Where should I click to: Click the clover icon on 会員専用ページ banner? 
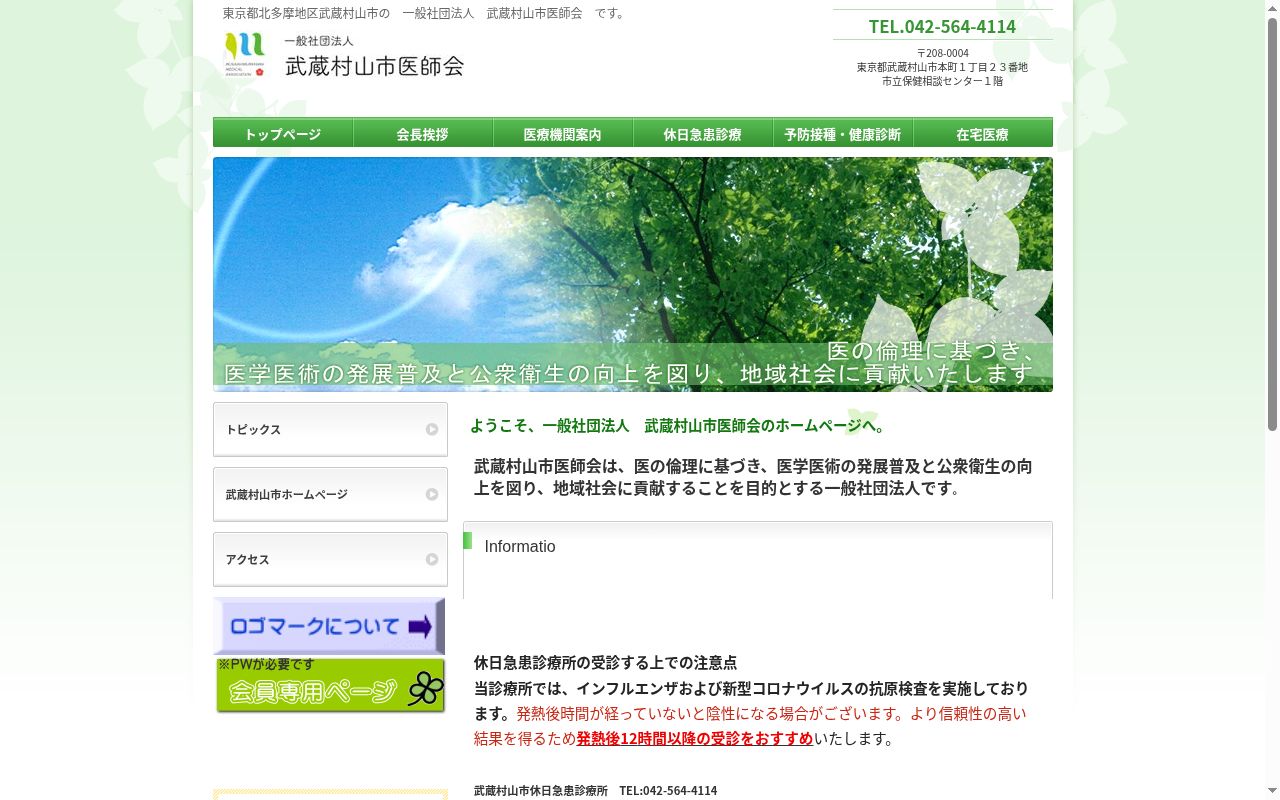tap(425, 688)
